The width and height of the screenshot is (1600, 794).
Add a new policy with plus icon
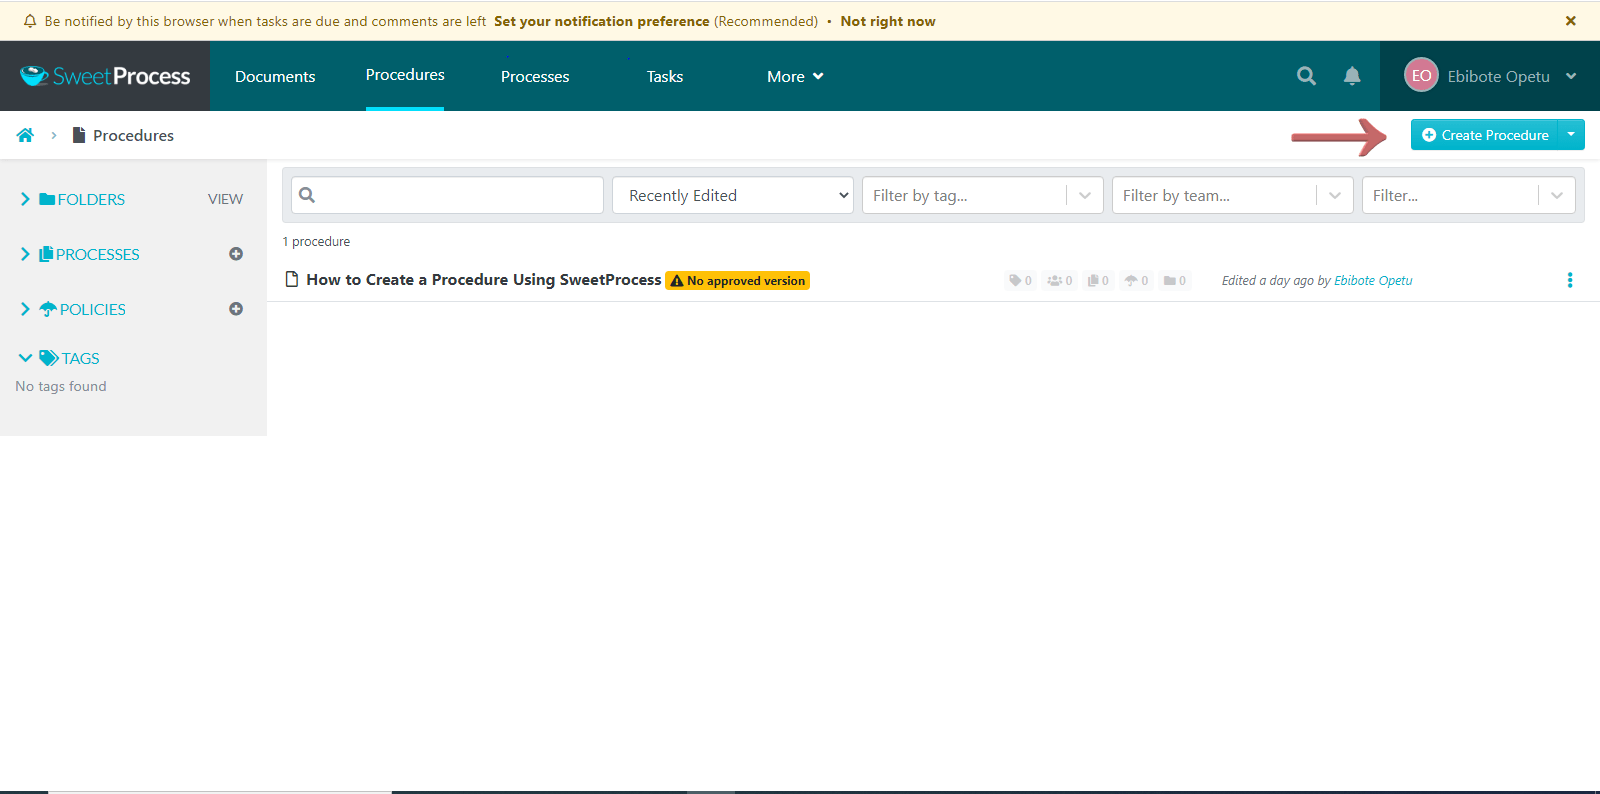(236, 309)
